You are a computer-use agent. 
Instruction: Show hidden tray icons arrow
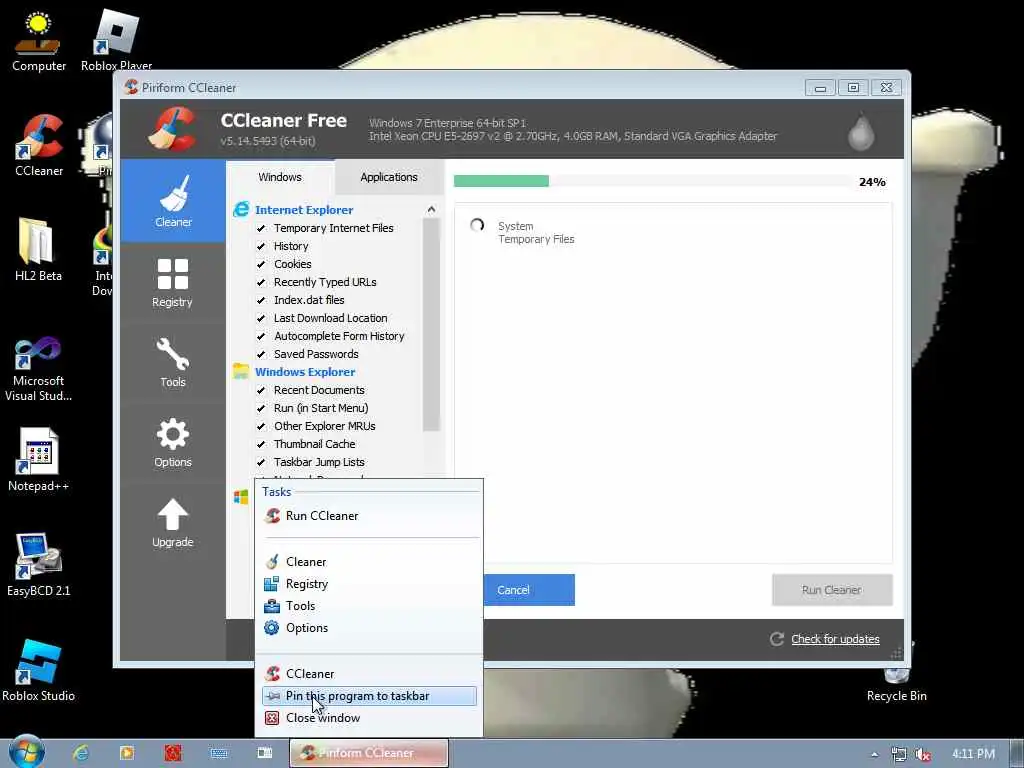(x=874, y=754)
